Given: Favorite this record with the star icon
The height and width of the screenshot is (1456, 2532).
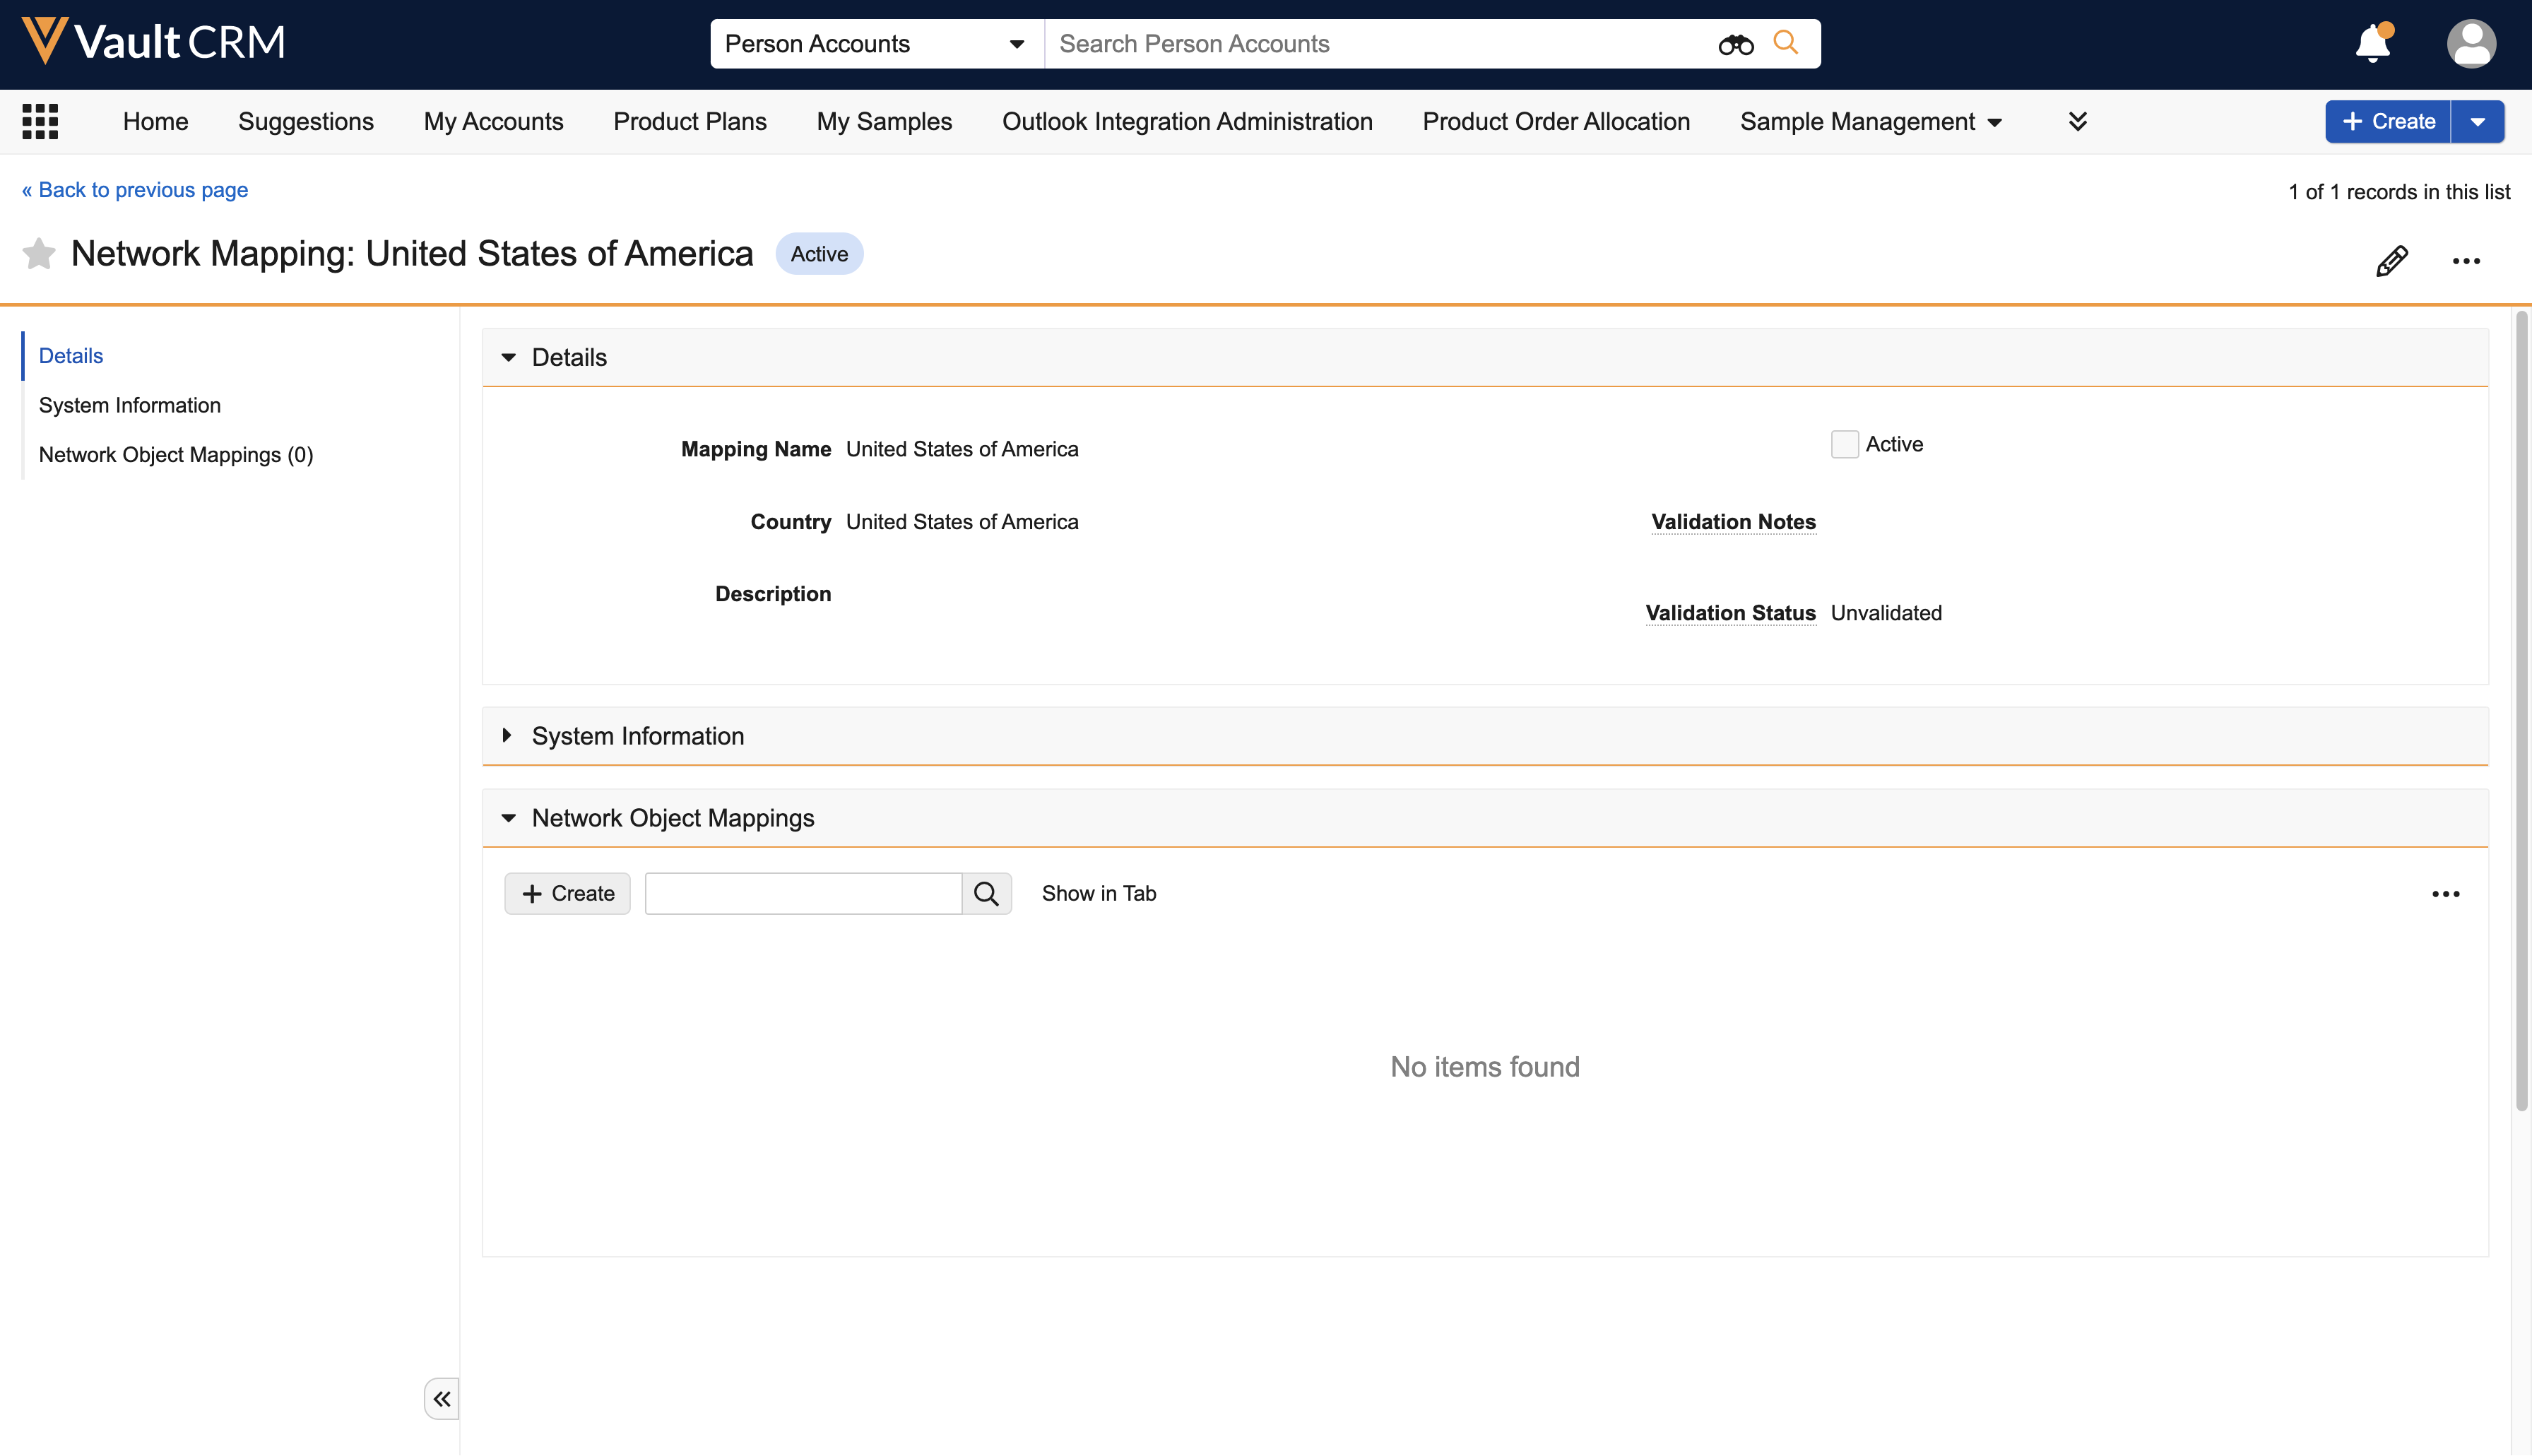Looking at the screenshot, I should coord(39,254).
